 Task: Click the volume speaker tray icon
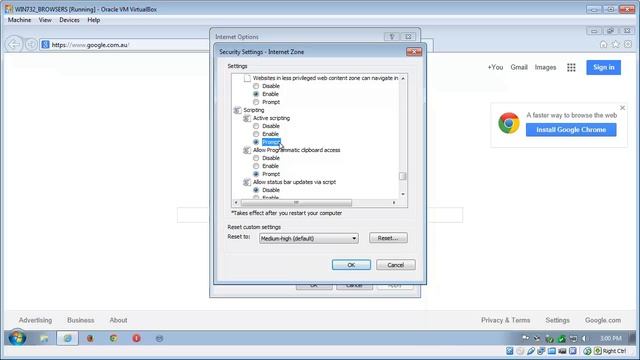[585, 338]
